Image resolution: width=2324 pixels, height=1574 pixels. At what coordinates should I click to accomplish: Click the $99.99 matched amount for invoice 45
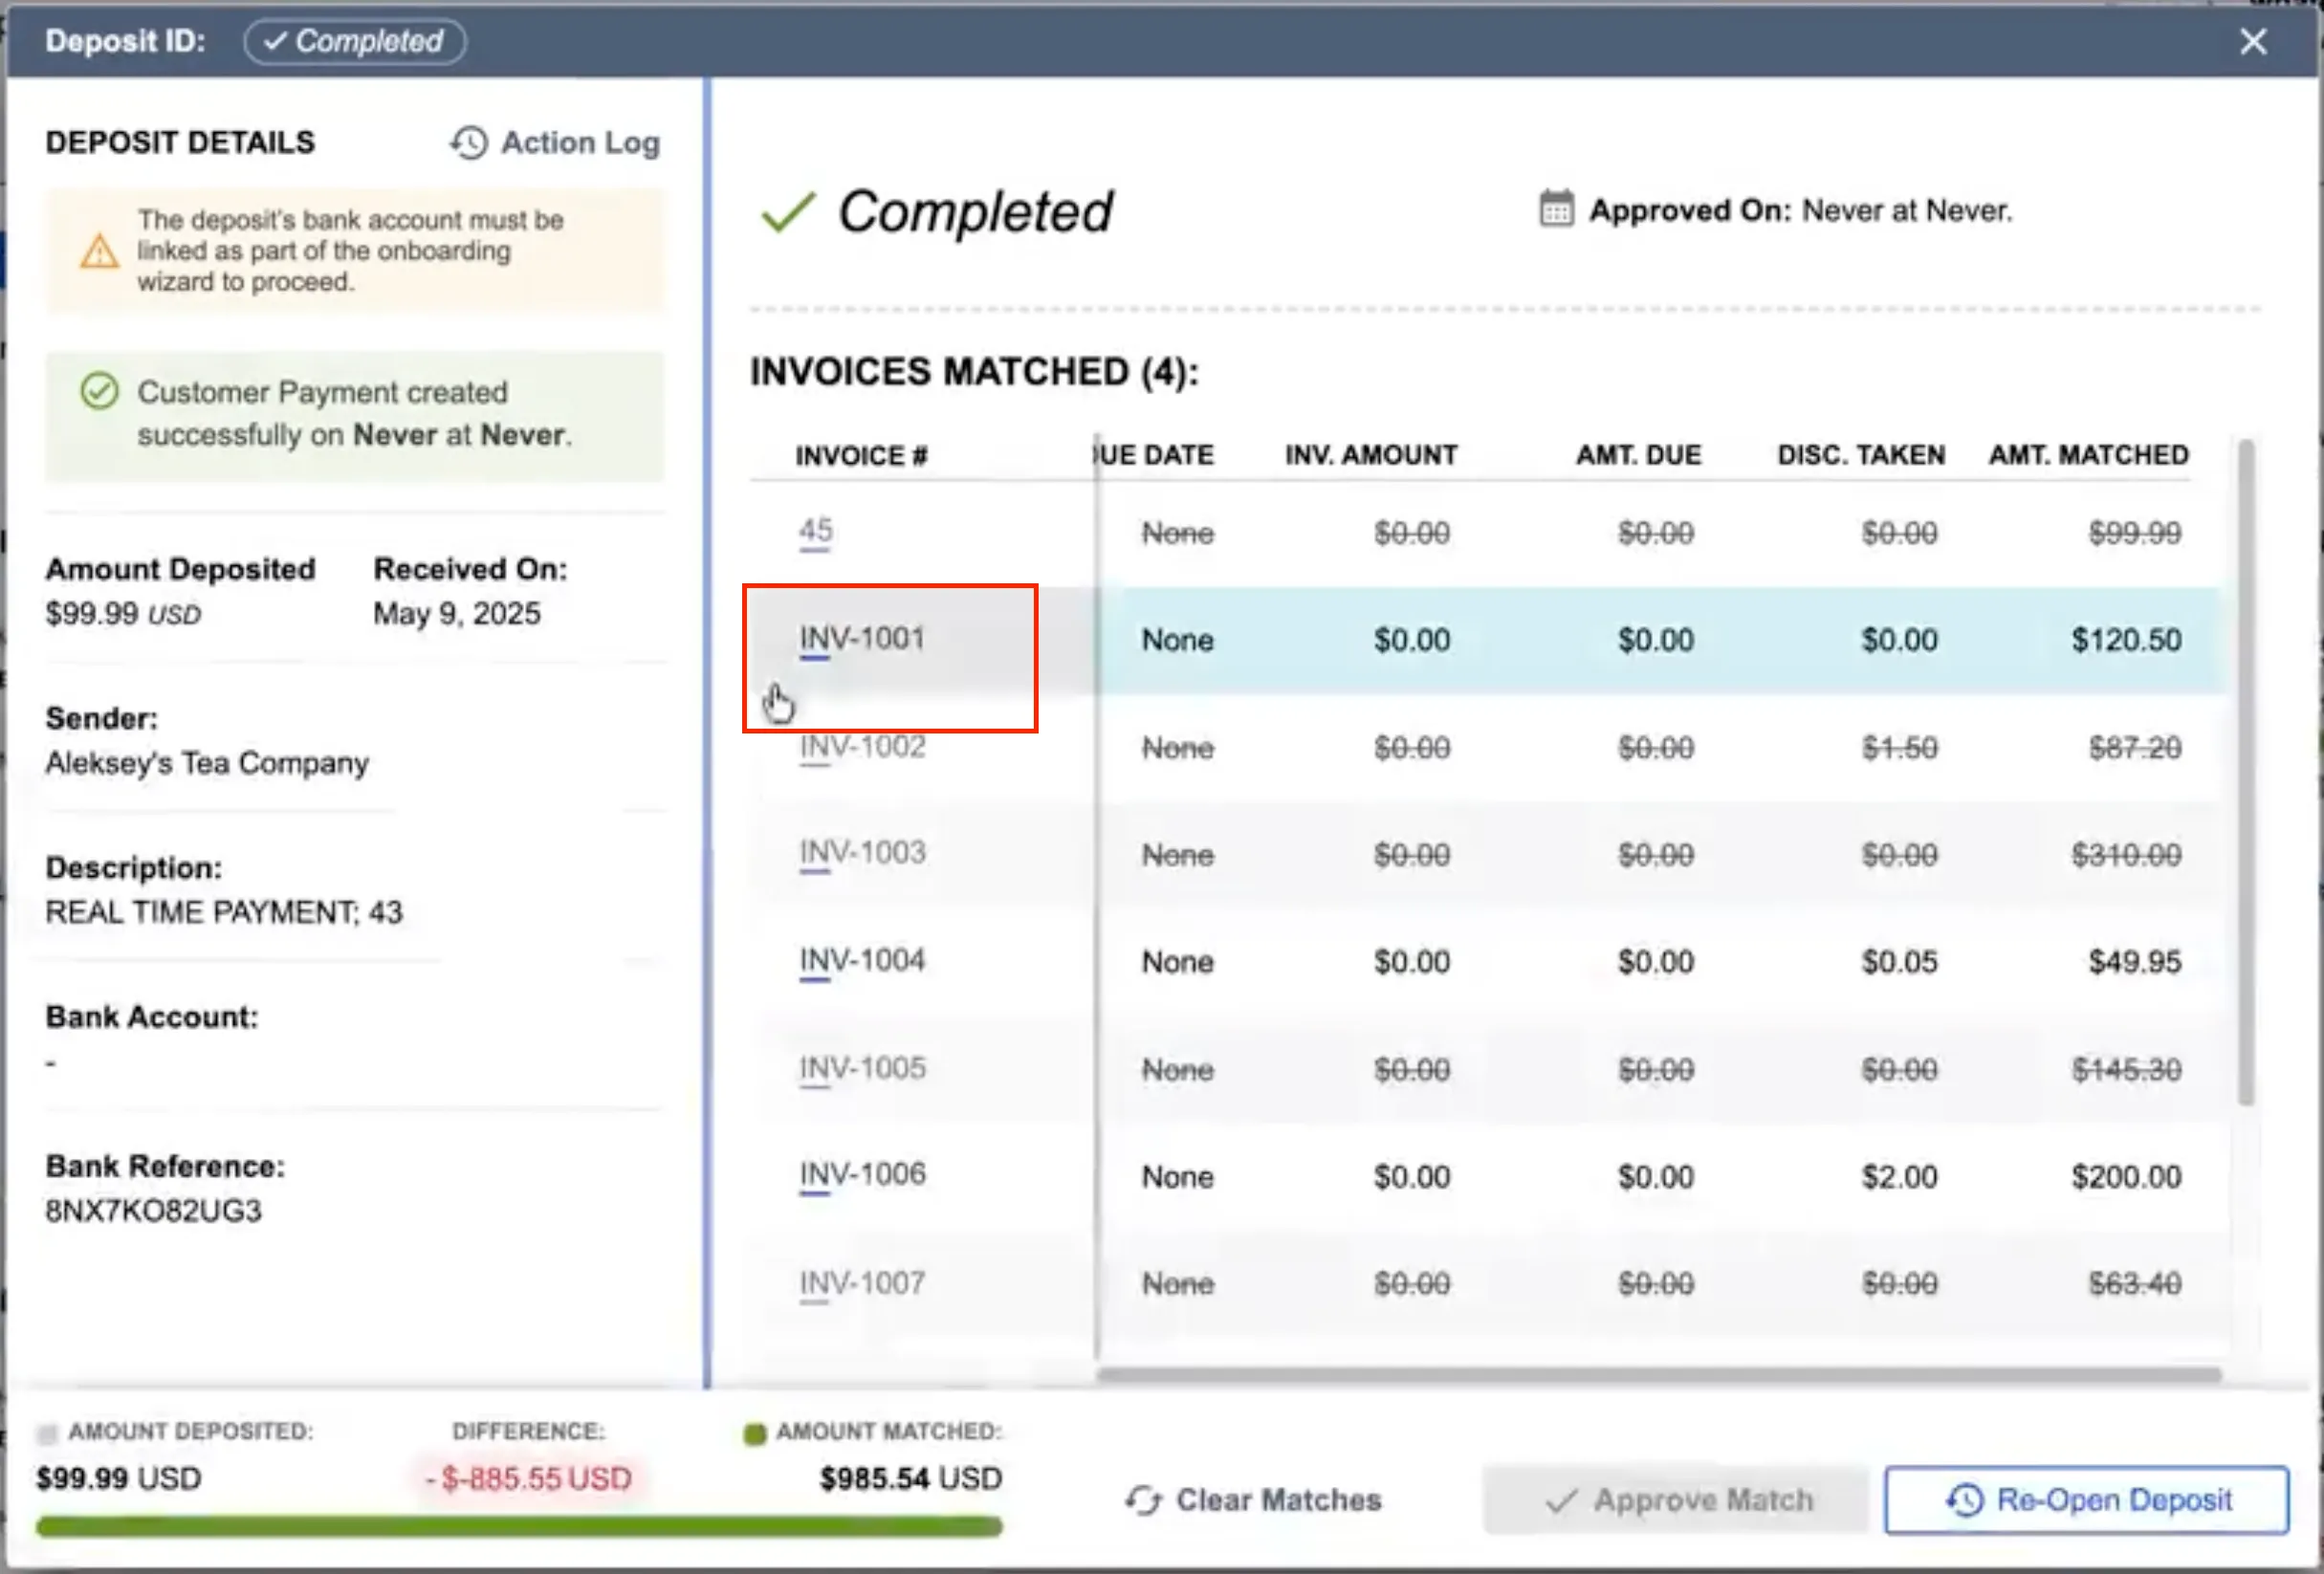(x=2134, y=533)
